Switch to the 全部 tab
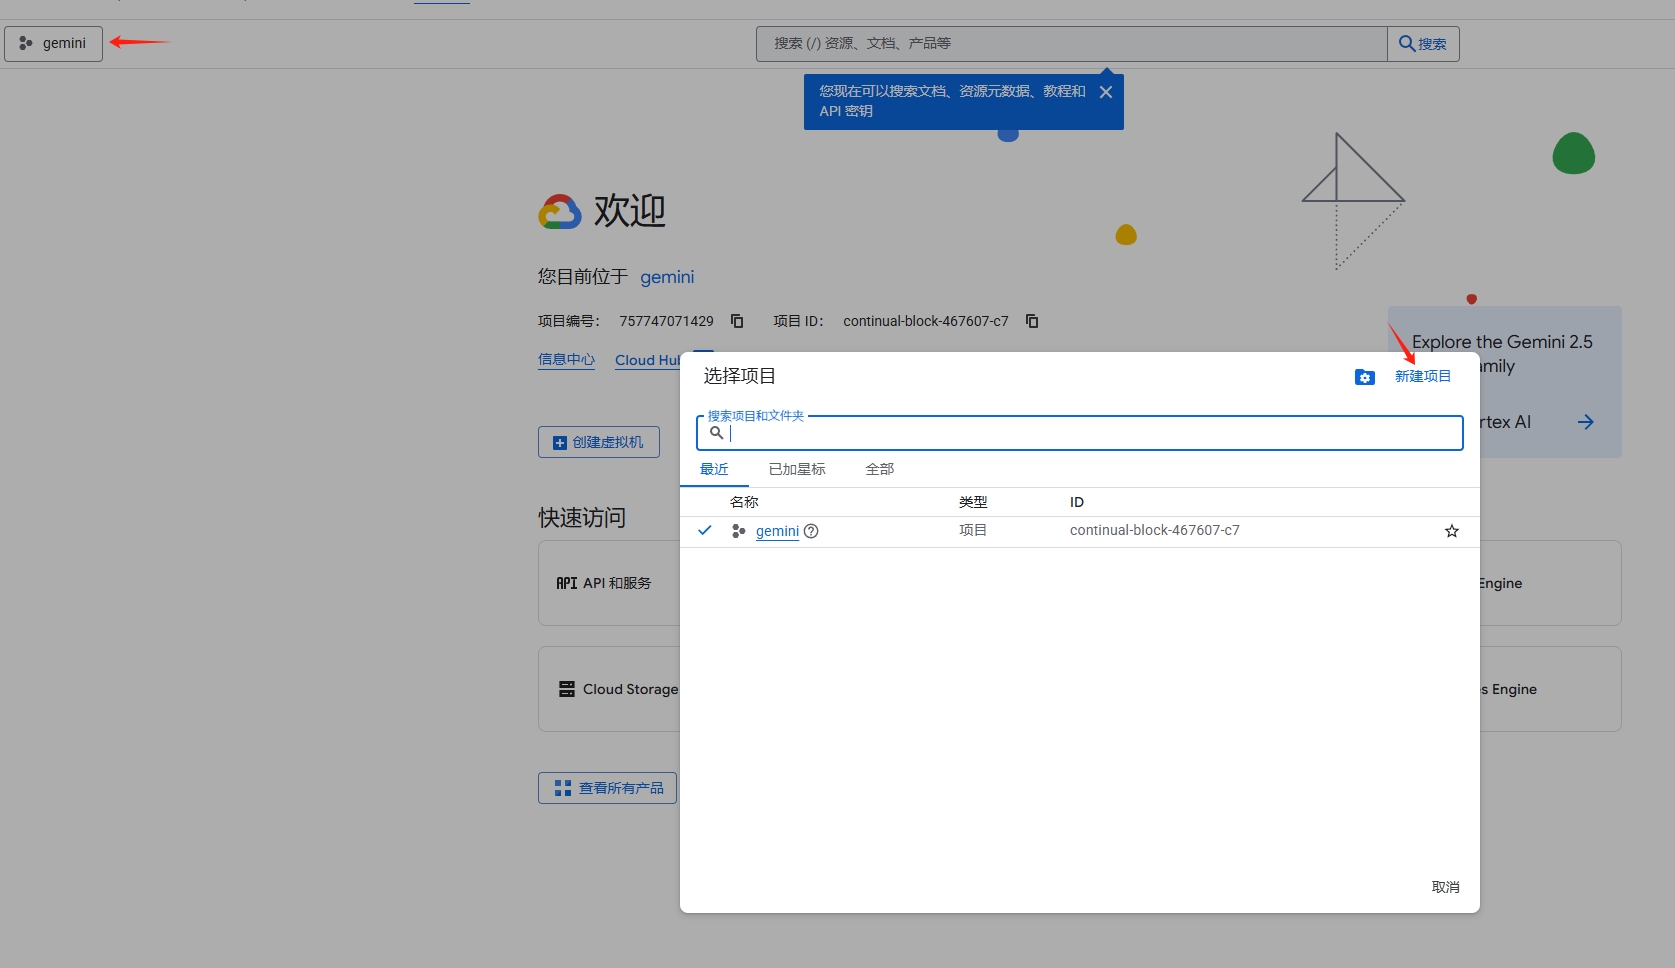Screen dimensions: 1675x968 [x=879, y=468]
